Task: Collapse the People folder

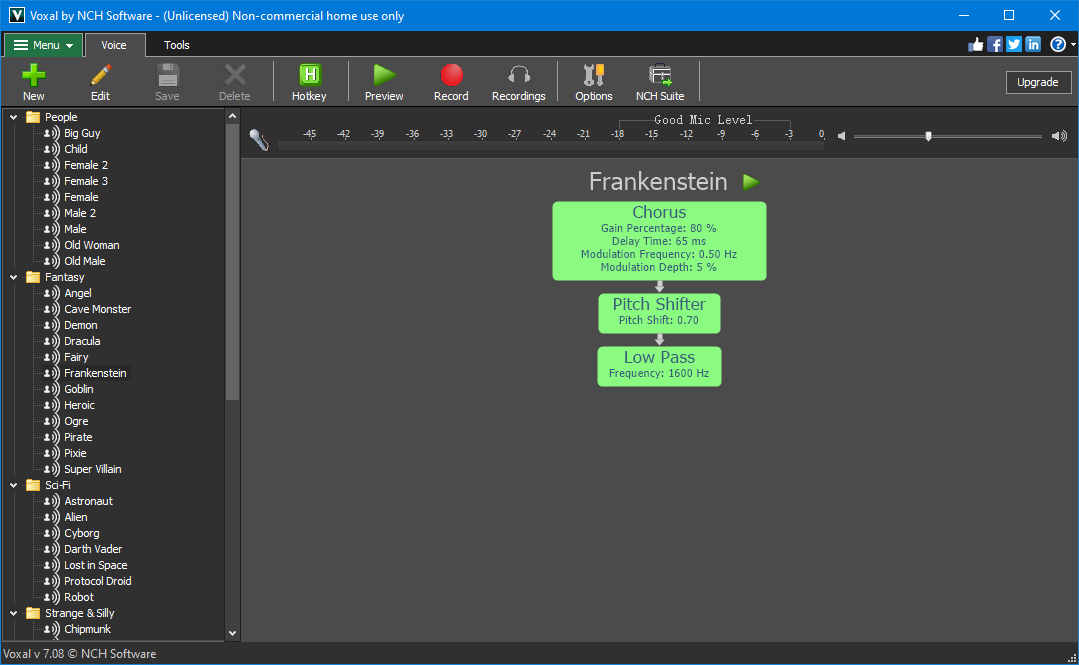Action: (x=13, y=117)
